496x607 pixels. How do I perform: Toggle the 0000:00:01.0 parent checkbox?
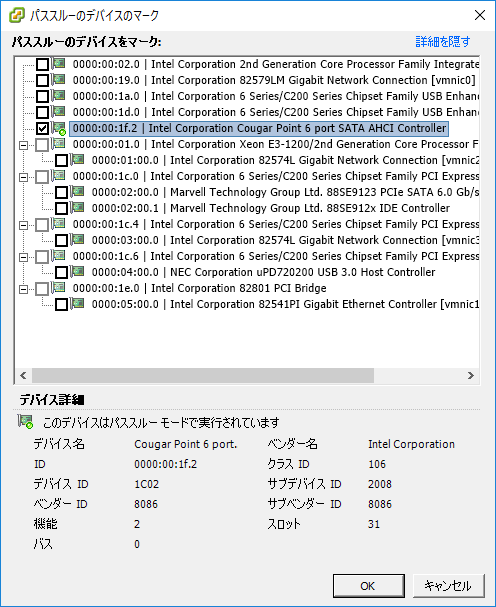coord(42,144)
